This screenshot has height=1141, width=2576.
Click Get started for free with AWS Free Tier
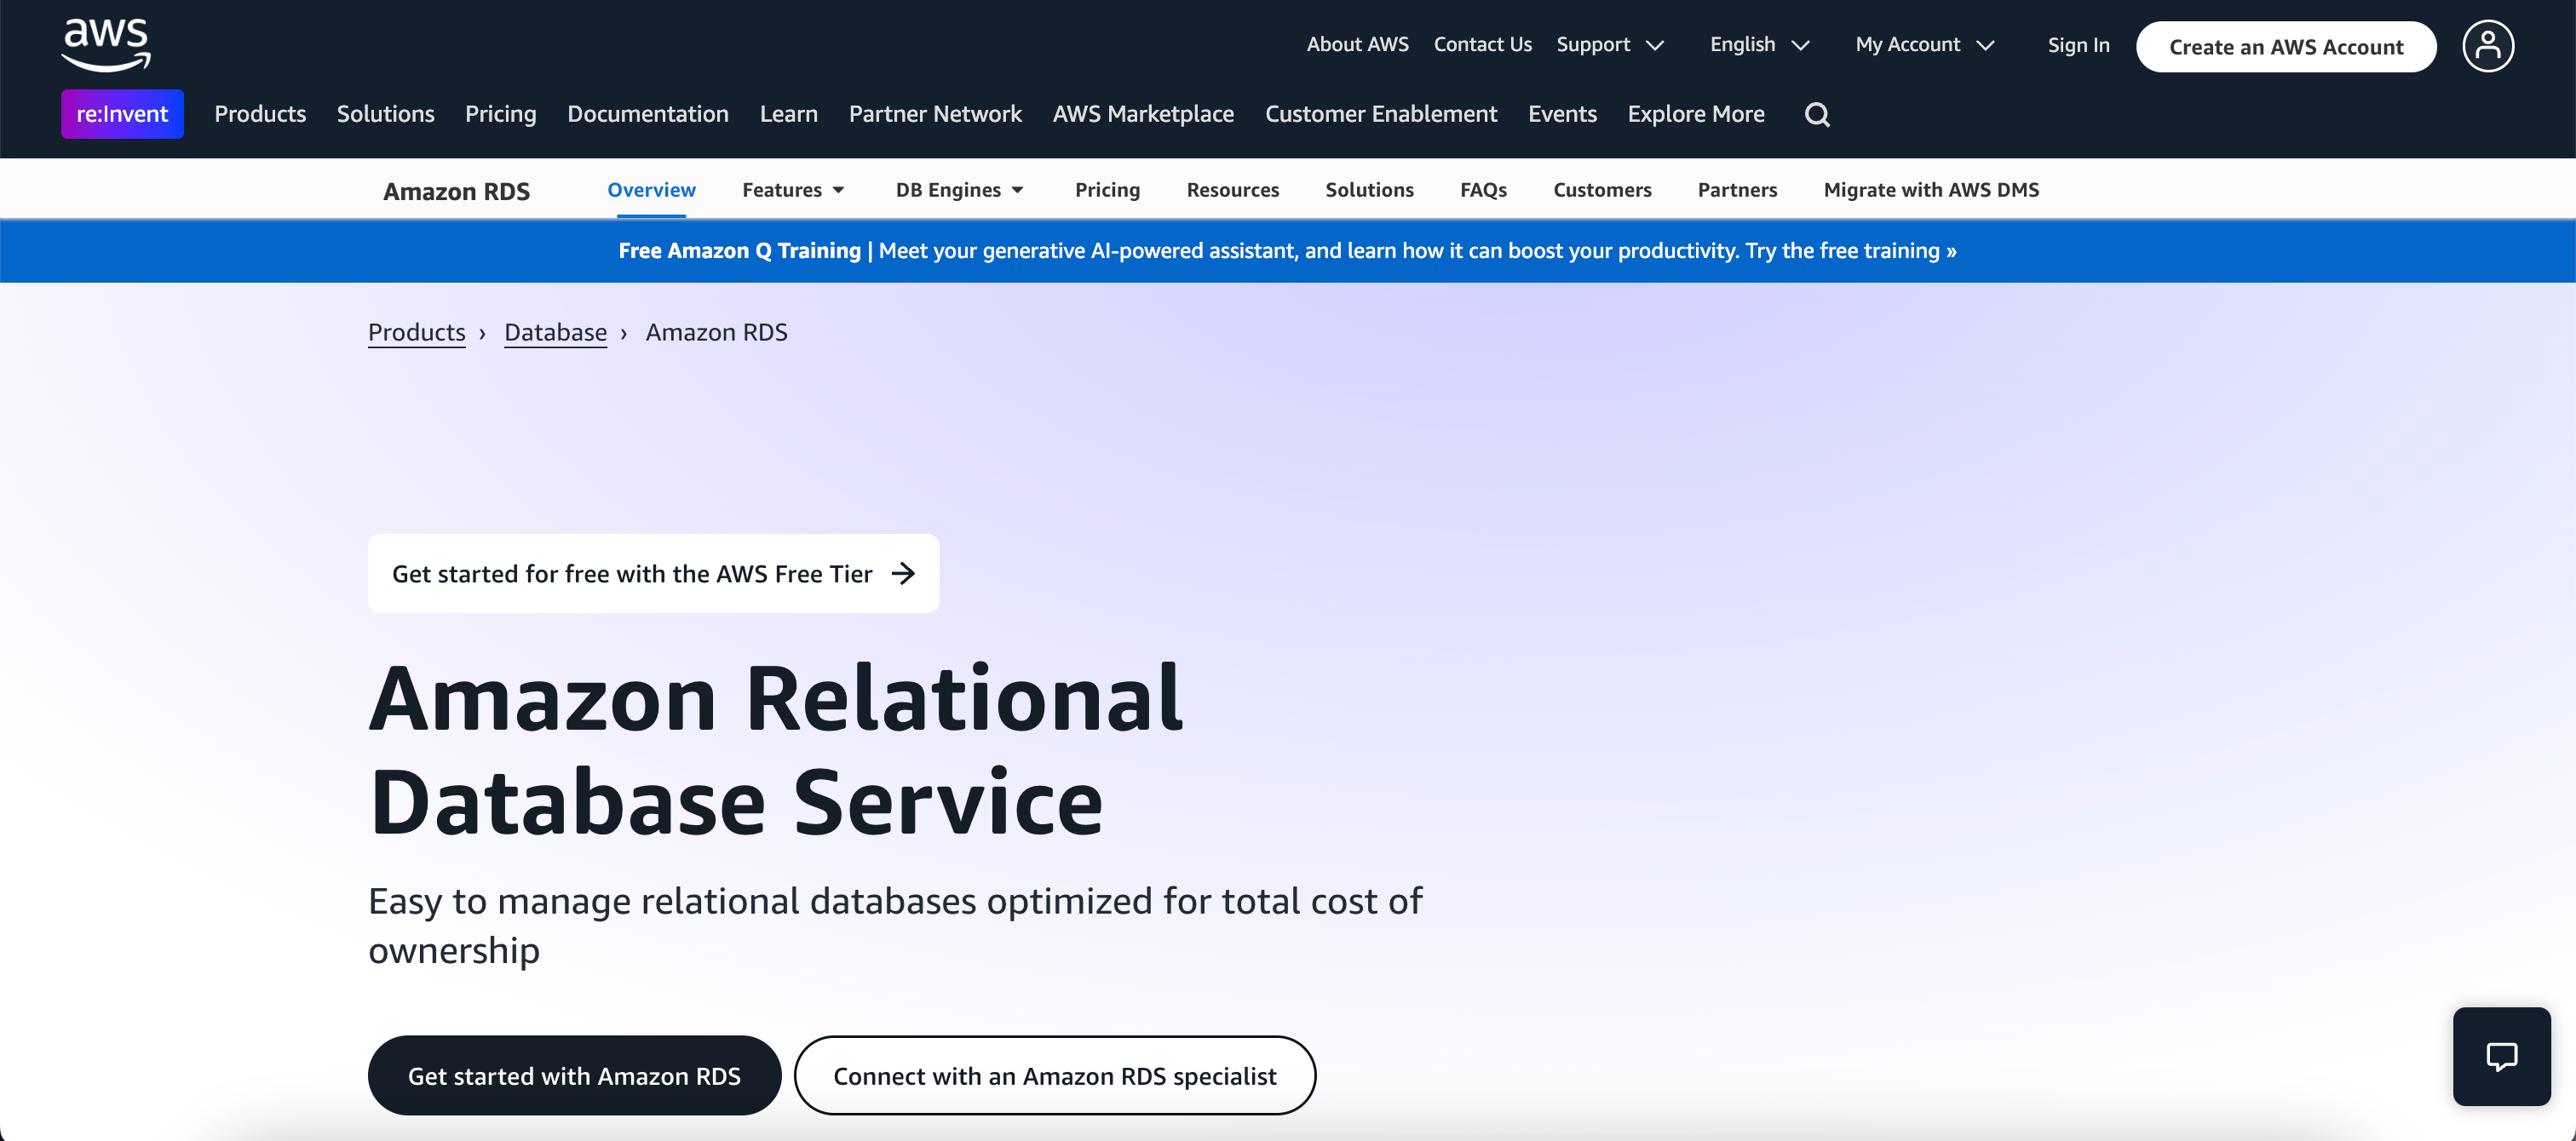653,573
